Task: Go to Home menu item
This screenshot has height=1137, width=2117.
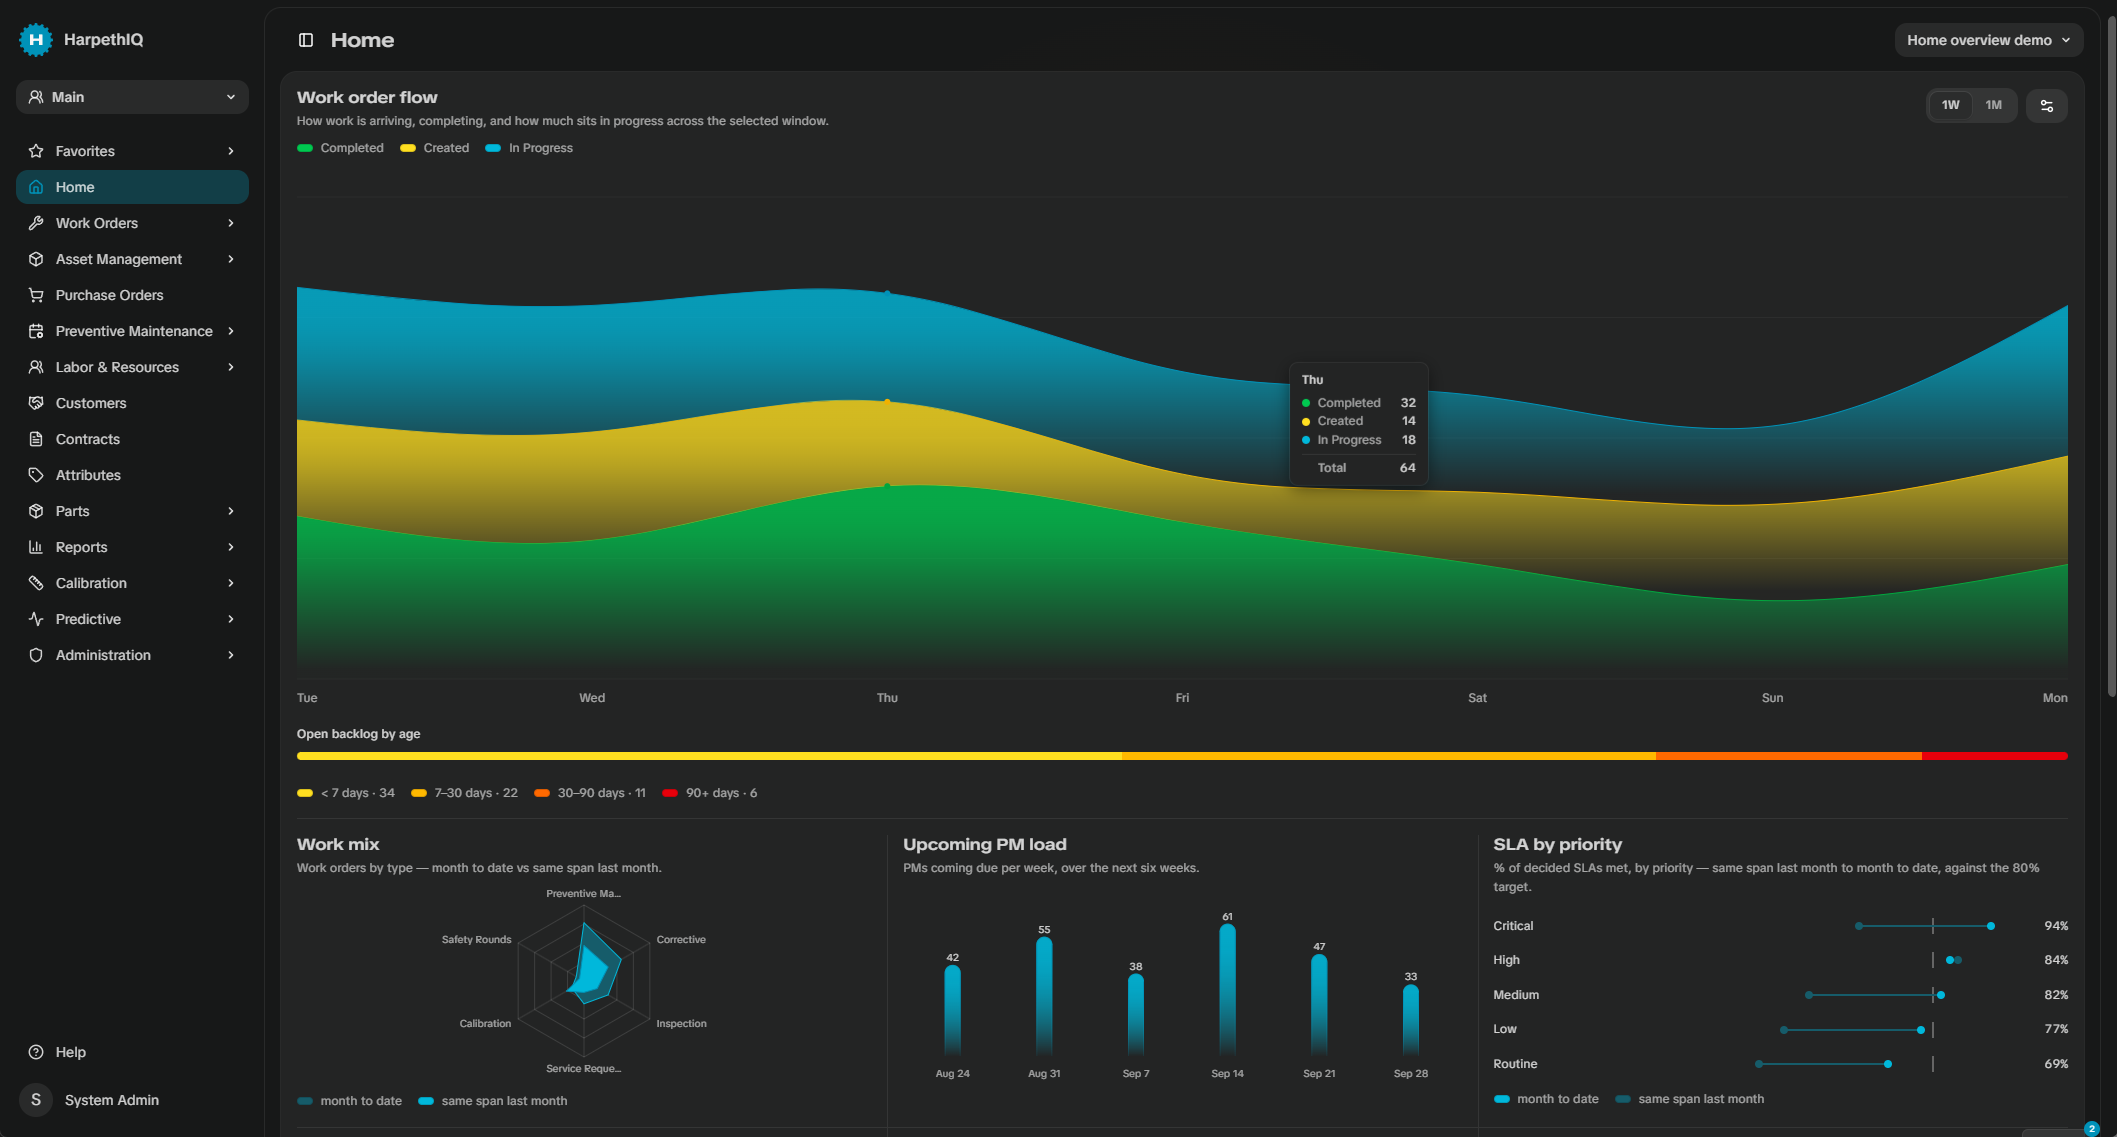Action: 132,187
